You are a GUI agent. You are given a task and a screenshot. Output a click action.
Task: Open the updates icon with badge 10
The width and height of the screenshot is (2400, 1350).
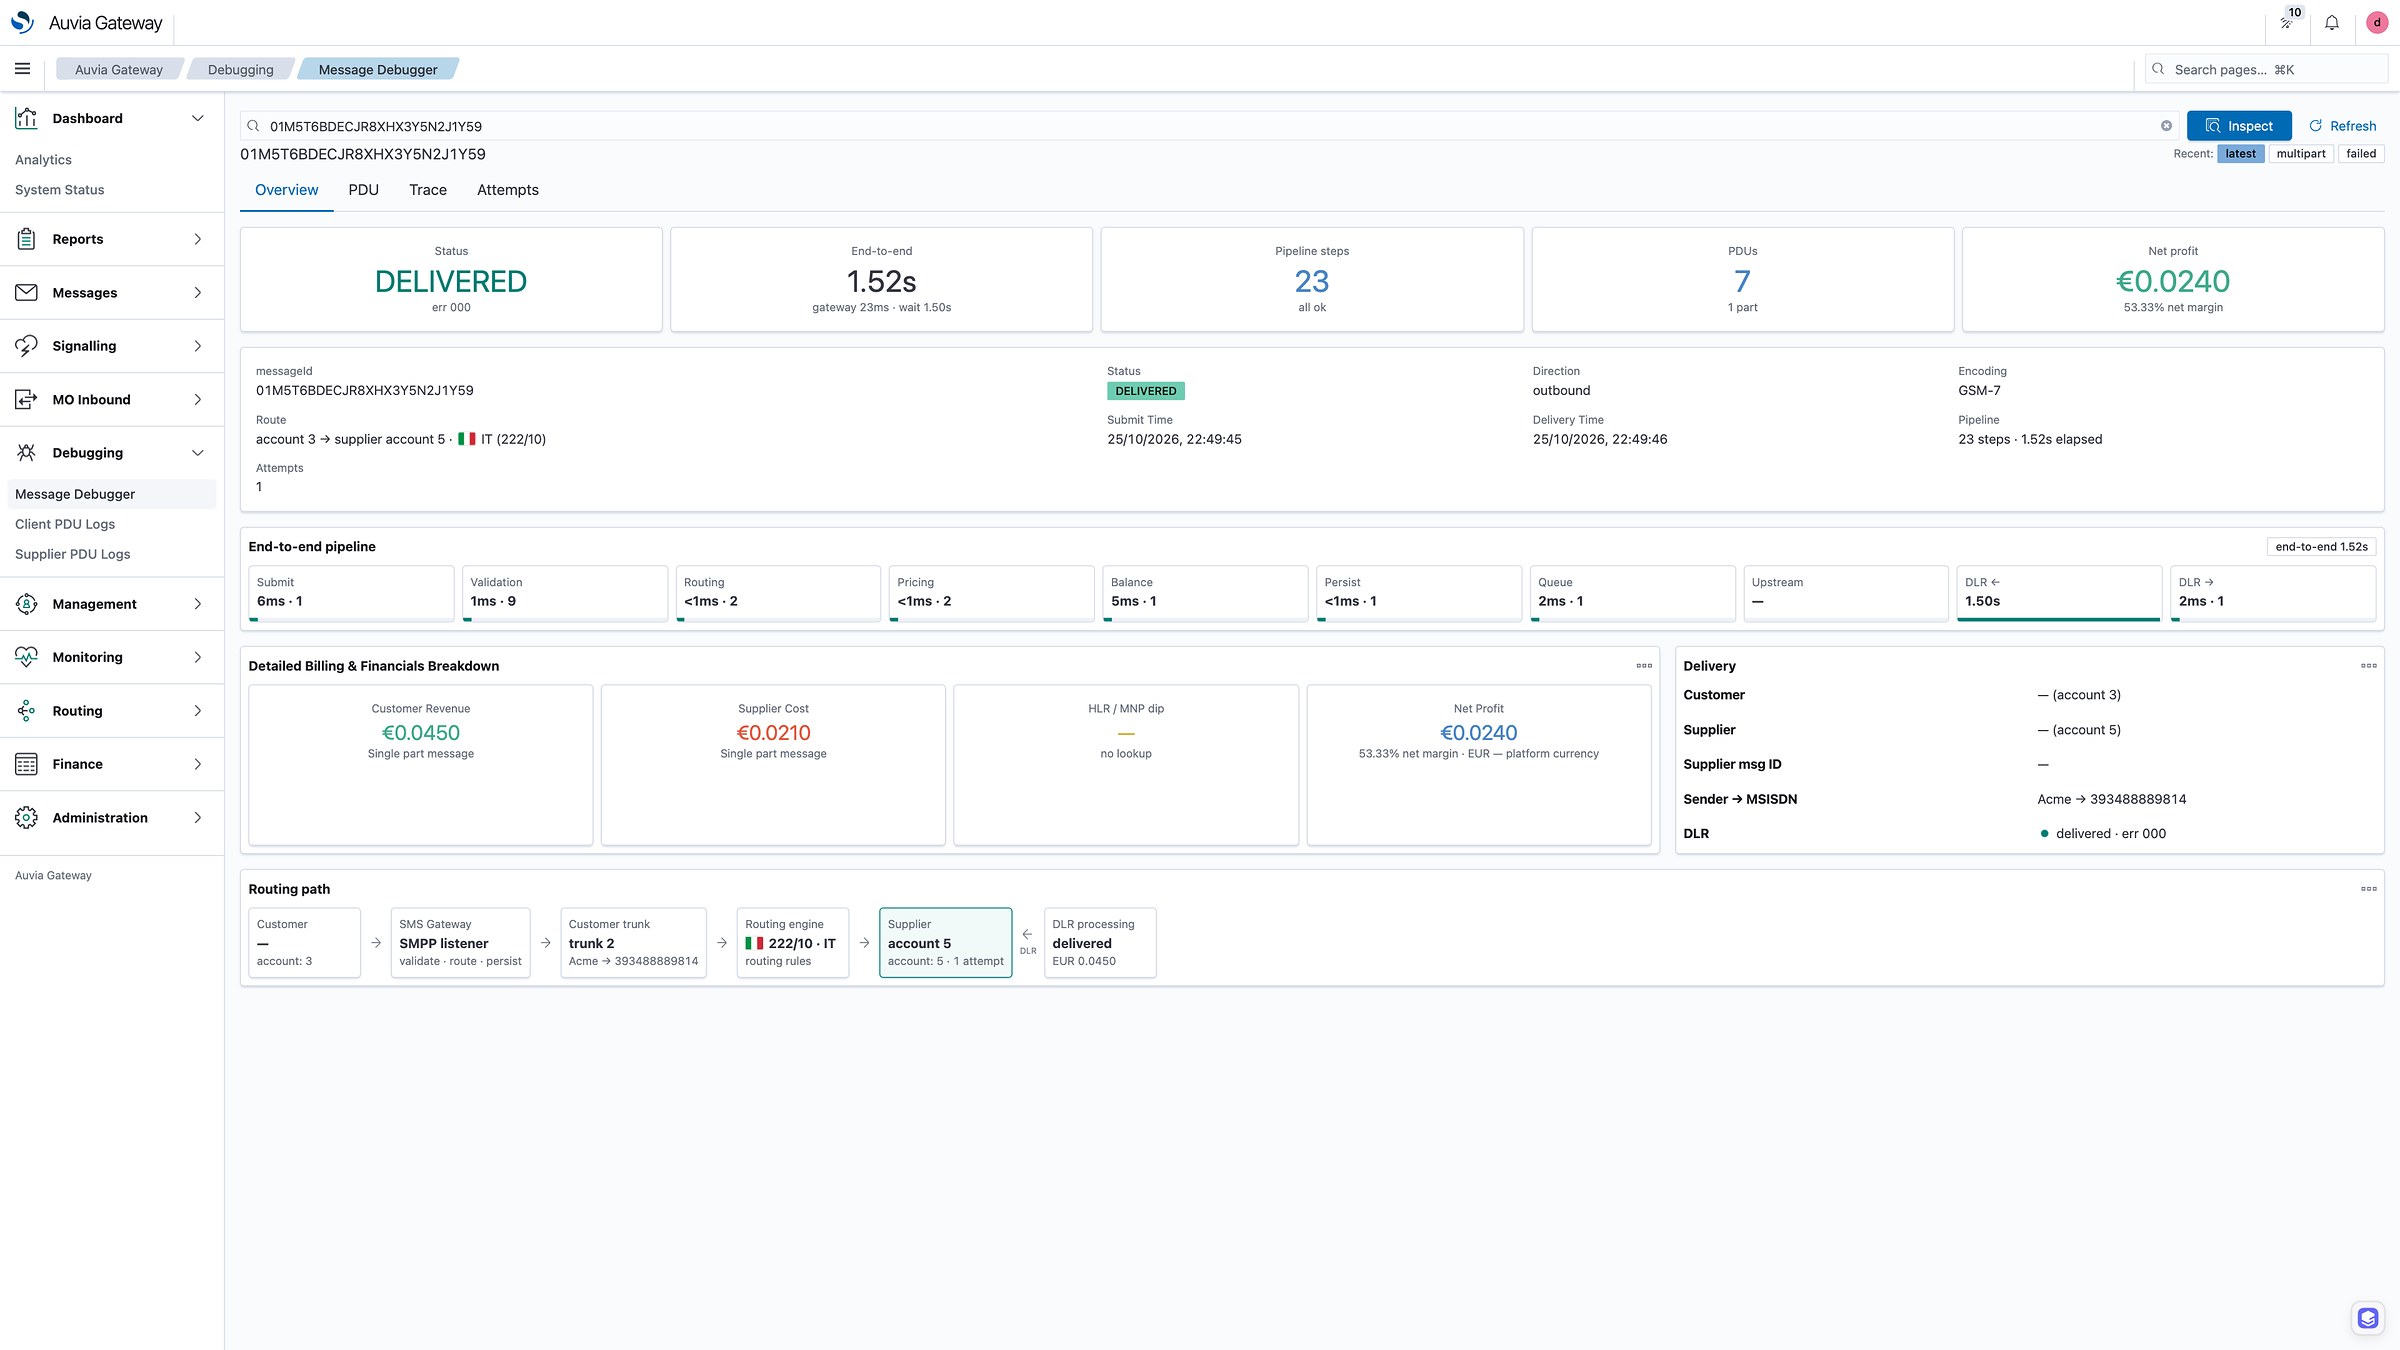pyautogui.click(x=2287, y=21)
